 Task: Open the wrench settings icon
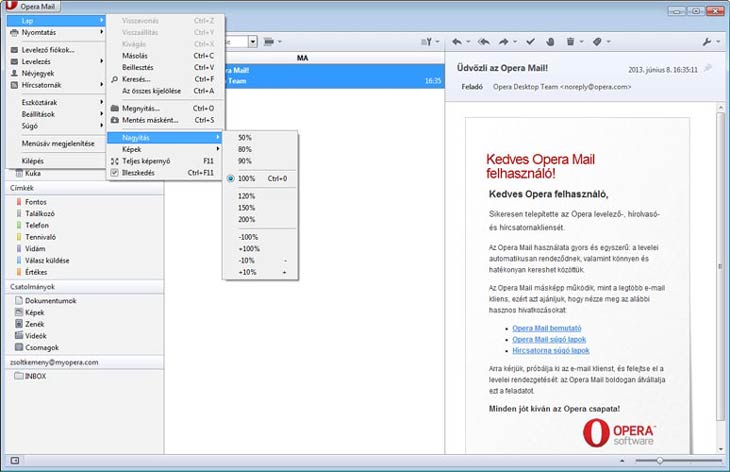(709, 42)
